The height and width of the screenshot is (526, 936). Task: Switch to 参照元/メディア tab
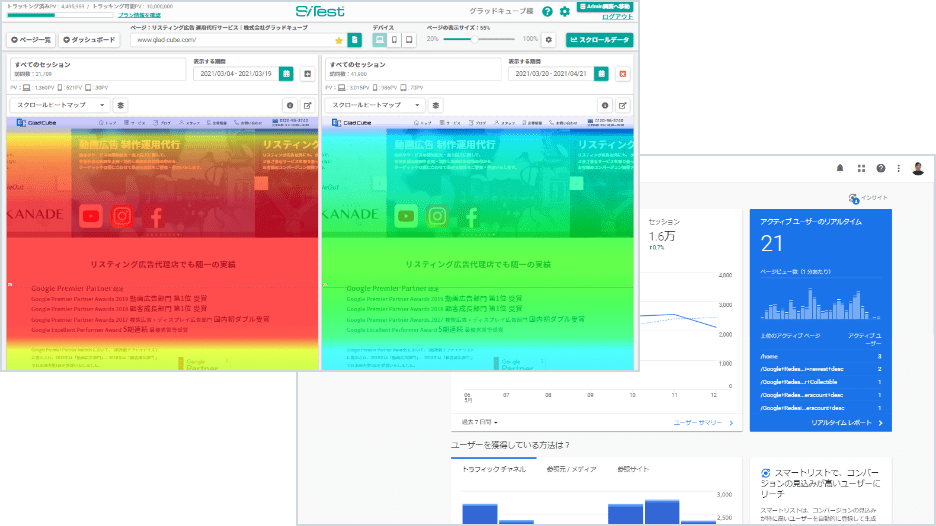coord(570,468)
